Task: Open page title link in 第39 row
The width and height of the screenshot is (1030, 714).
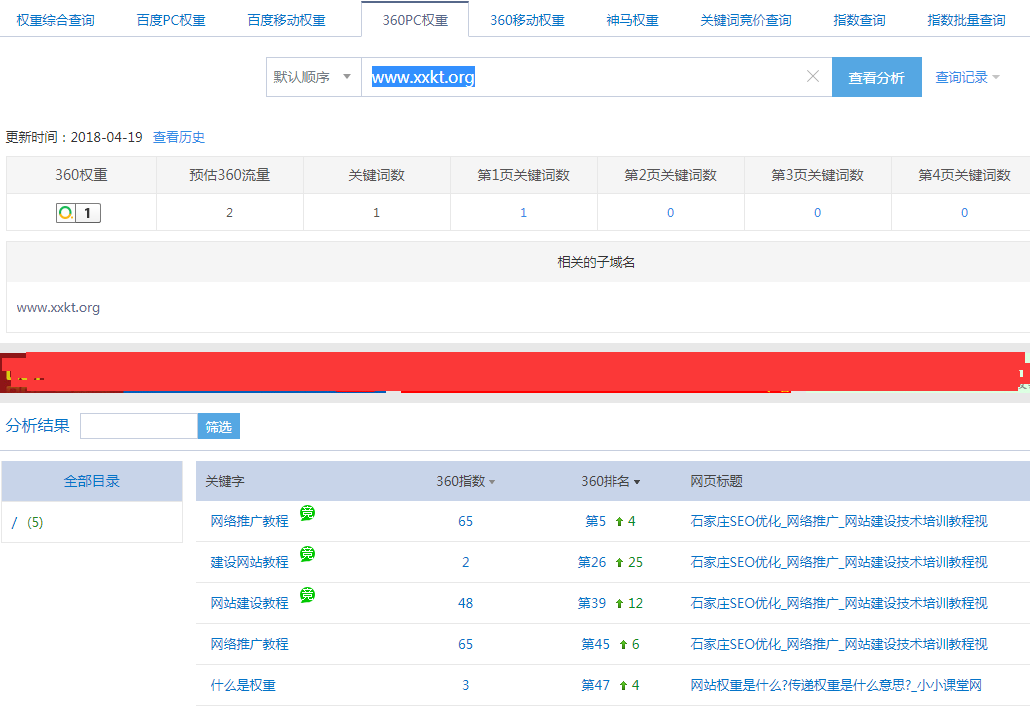Action: pos(839,603)
